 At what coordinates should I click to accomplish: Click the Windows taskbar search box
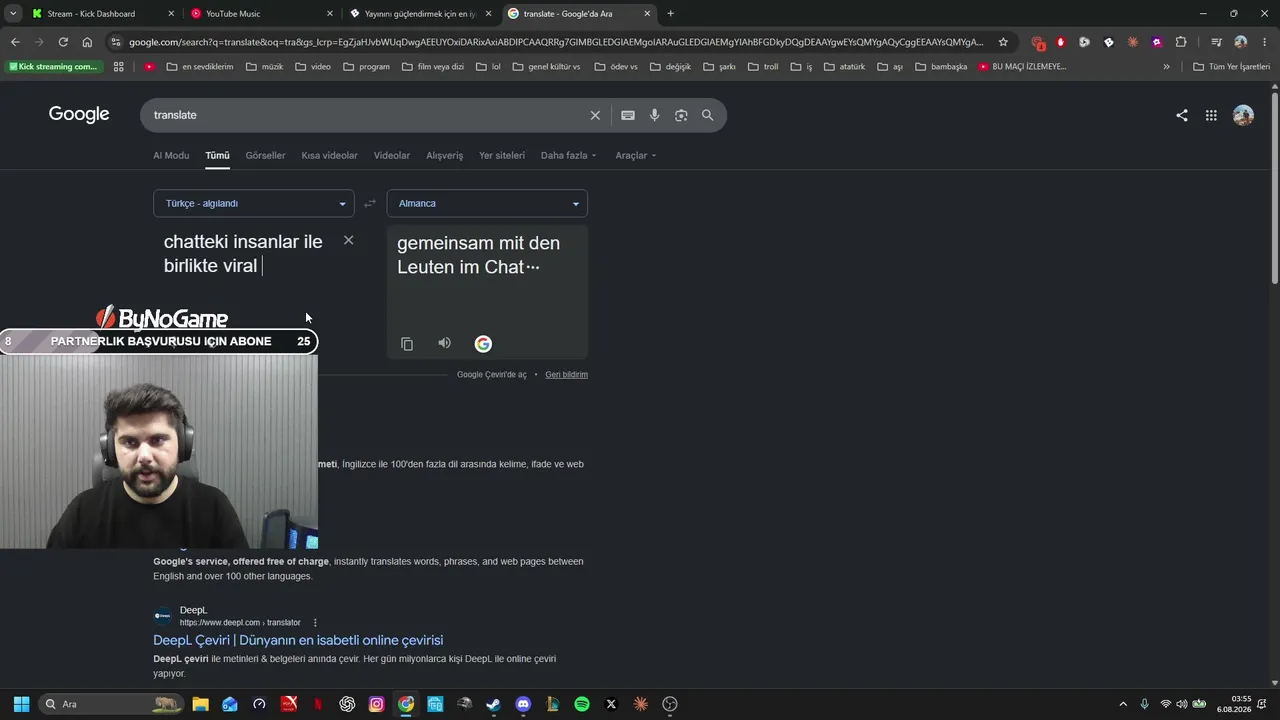click(110, 704)
